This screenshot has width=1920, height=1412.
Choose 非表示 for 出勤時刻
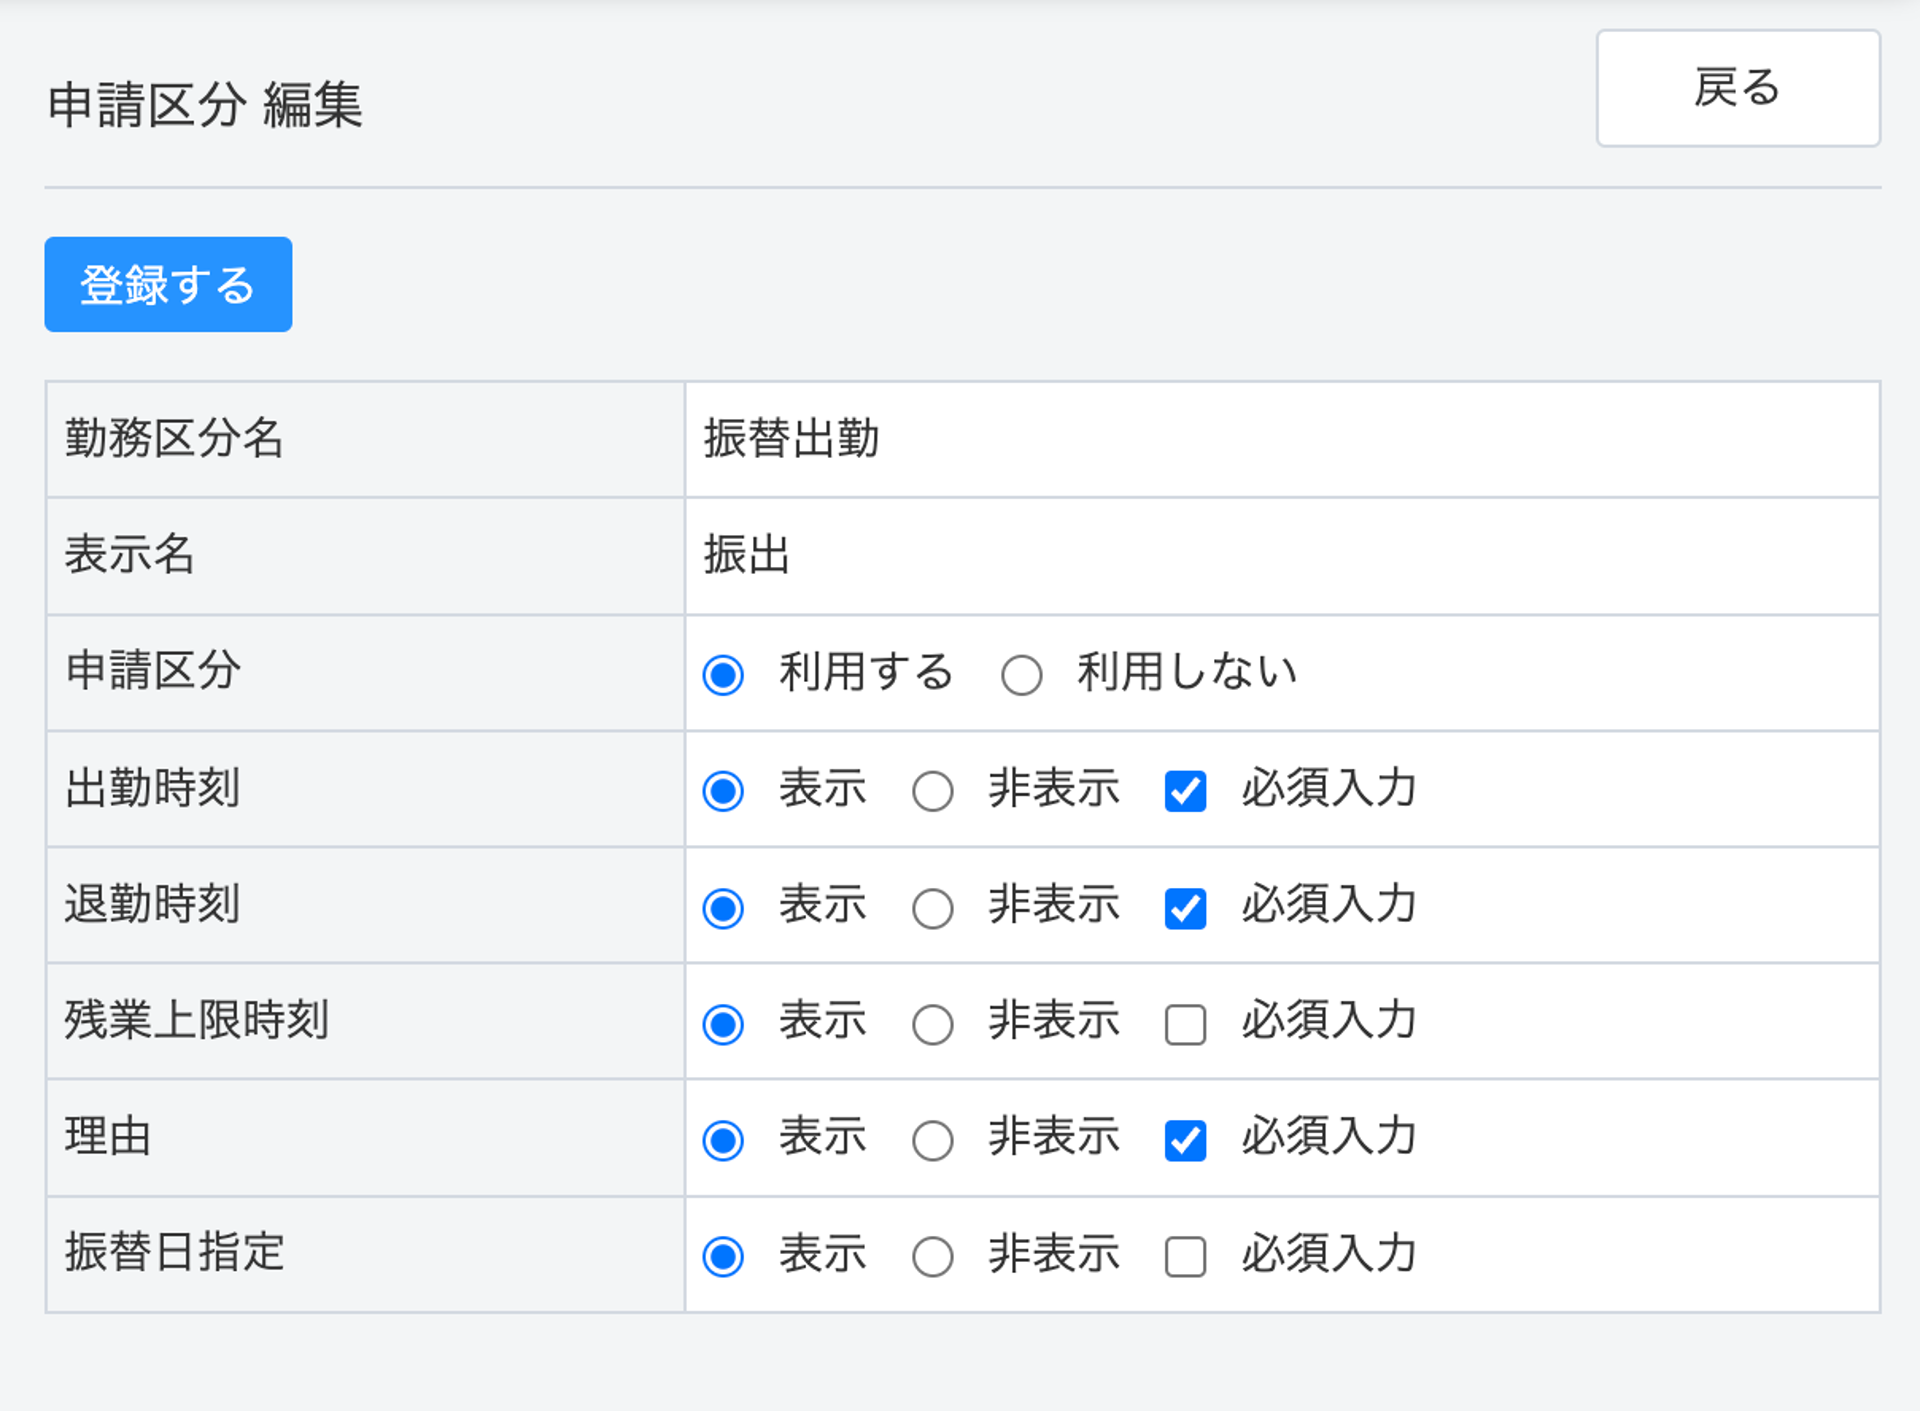[x=932, y=791]
